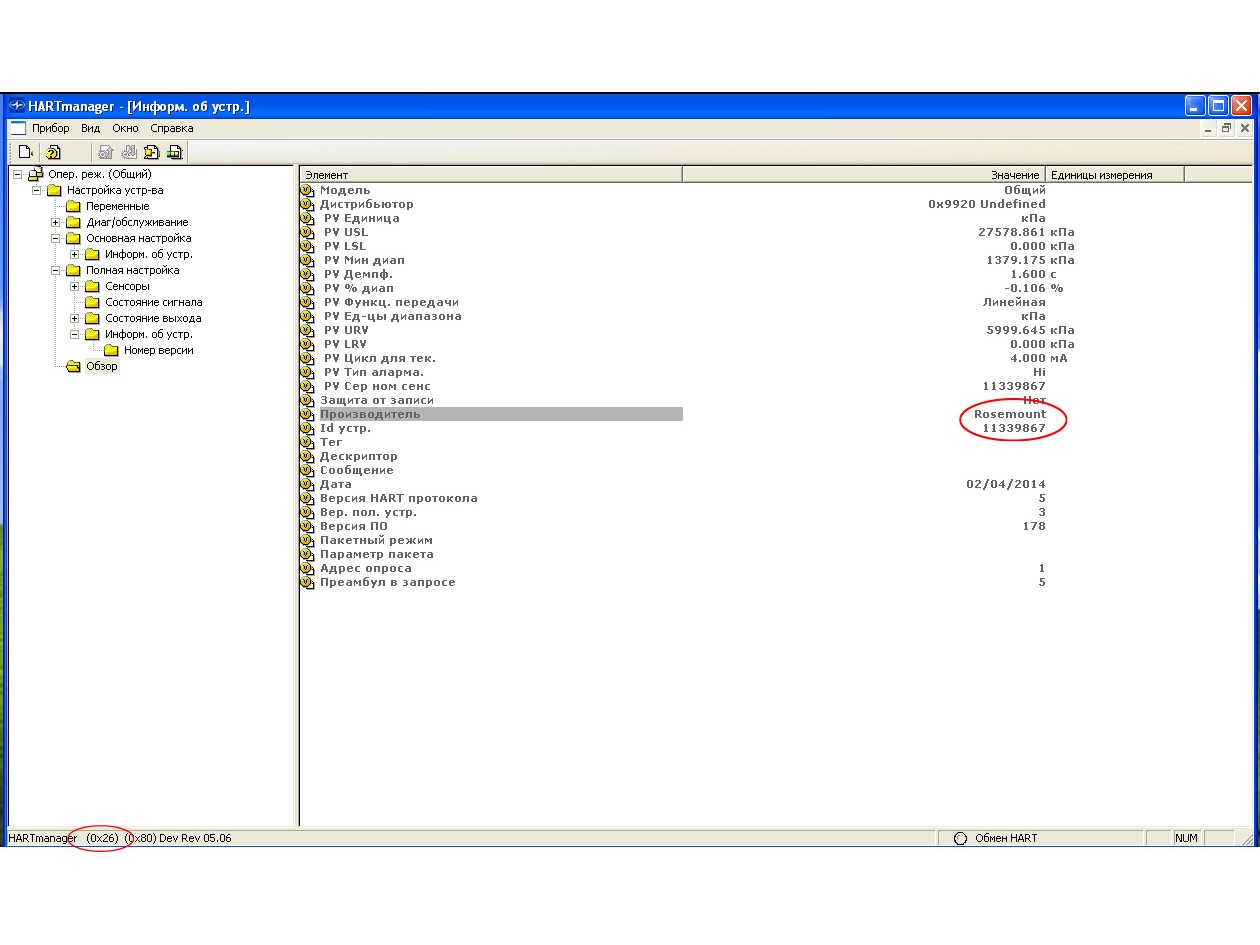
Task: Click the variable icon beside Производитель row
Action: (x=307, y=414)
